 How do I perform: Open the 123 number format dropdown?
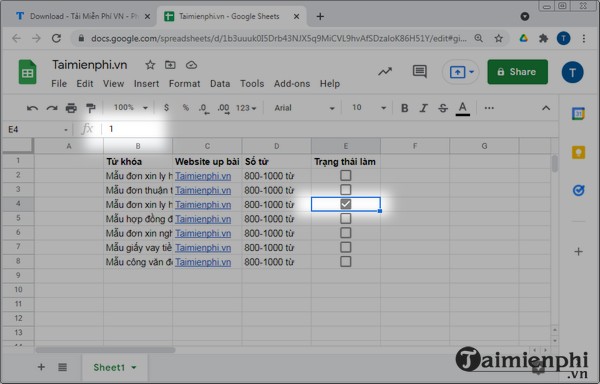[x=246, y=108]
